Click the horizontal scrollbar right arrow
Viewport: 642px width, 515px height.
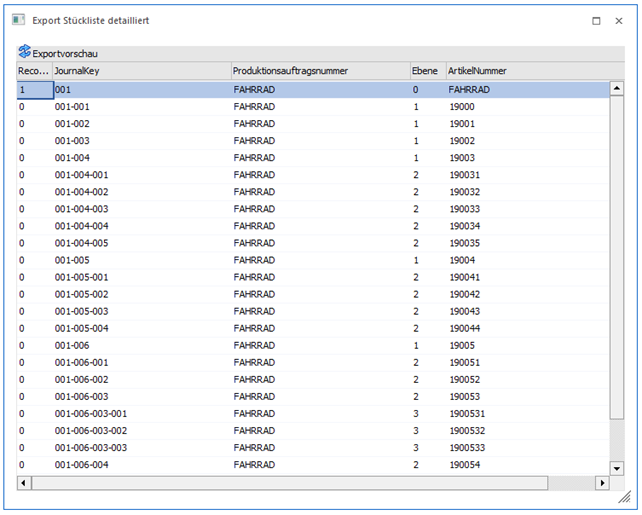(602, 483)
